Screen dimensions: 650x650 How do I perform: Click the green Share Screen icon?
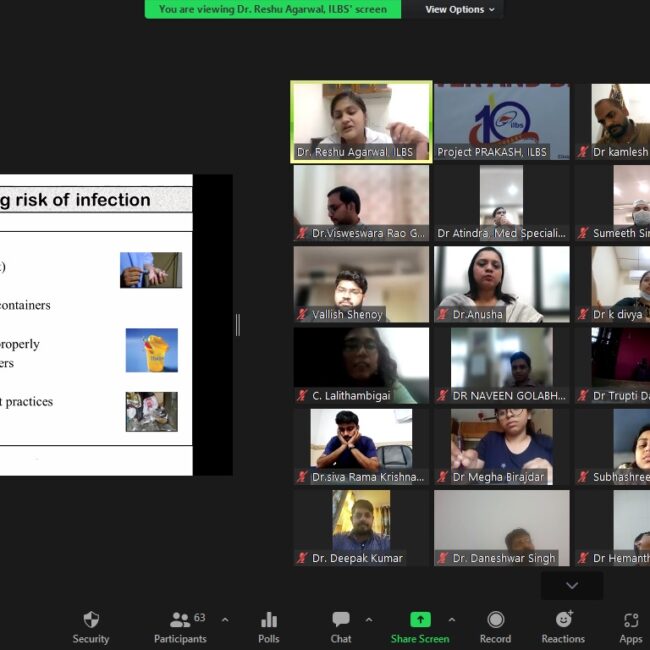pyautogui.click(x=420, y=620)
